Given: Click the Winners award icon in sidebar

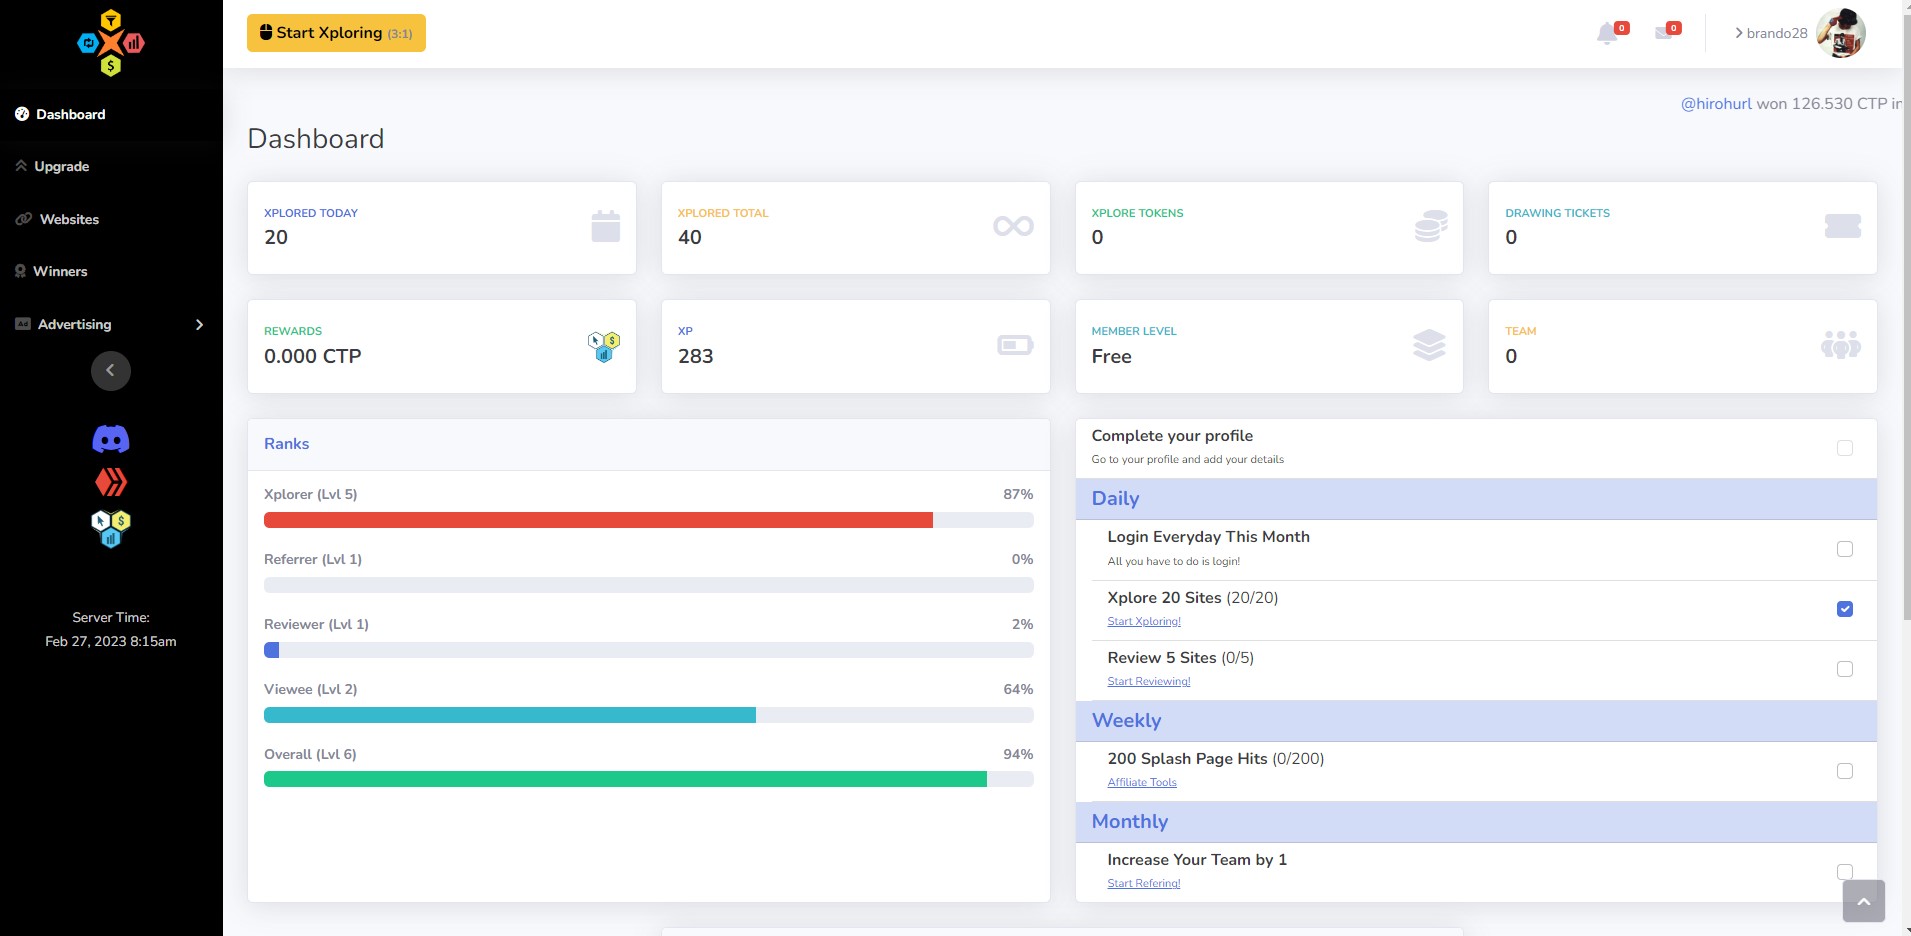Looking at the screenshot, I should click(x=20, y=271).
